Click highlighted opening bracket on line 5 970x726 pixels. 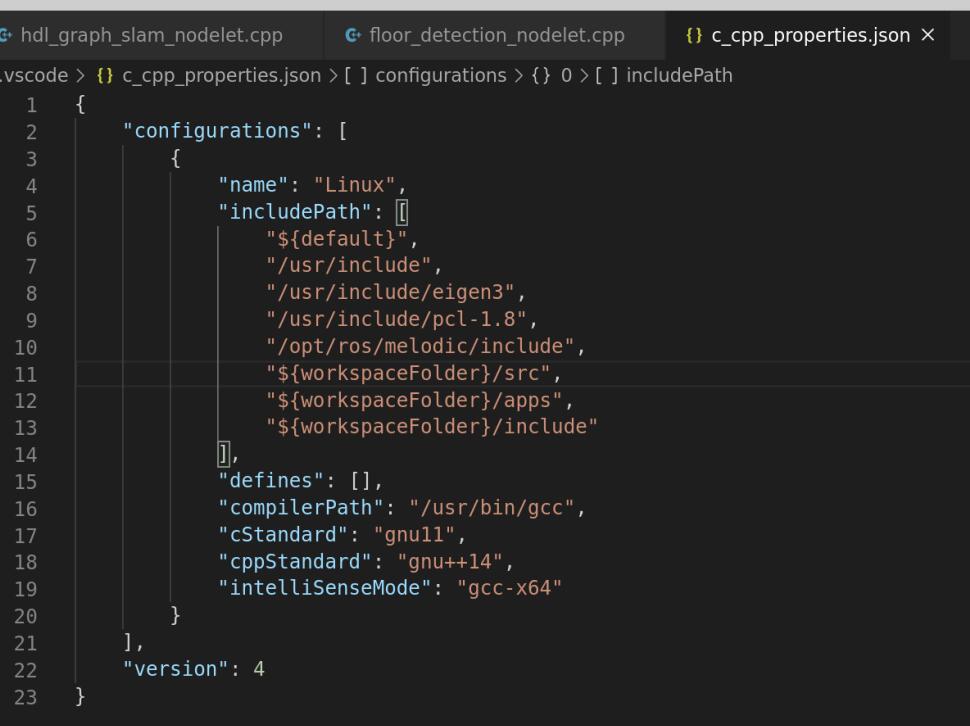pyautogui.click(x=402, y=212)
